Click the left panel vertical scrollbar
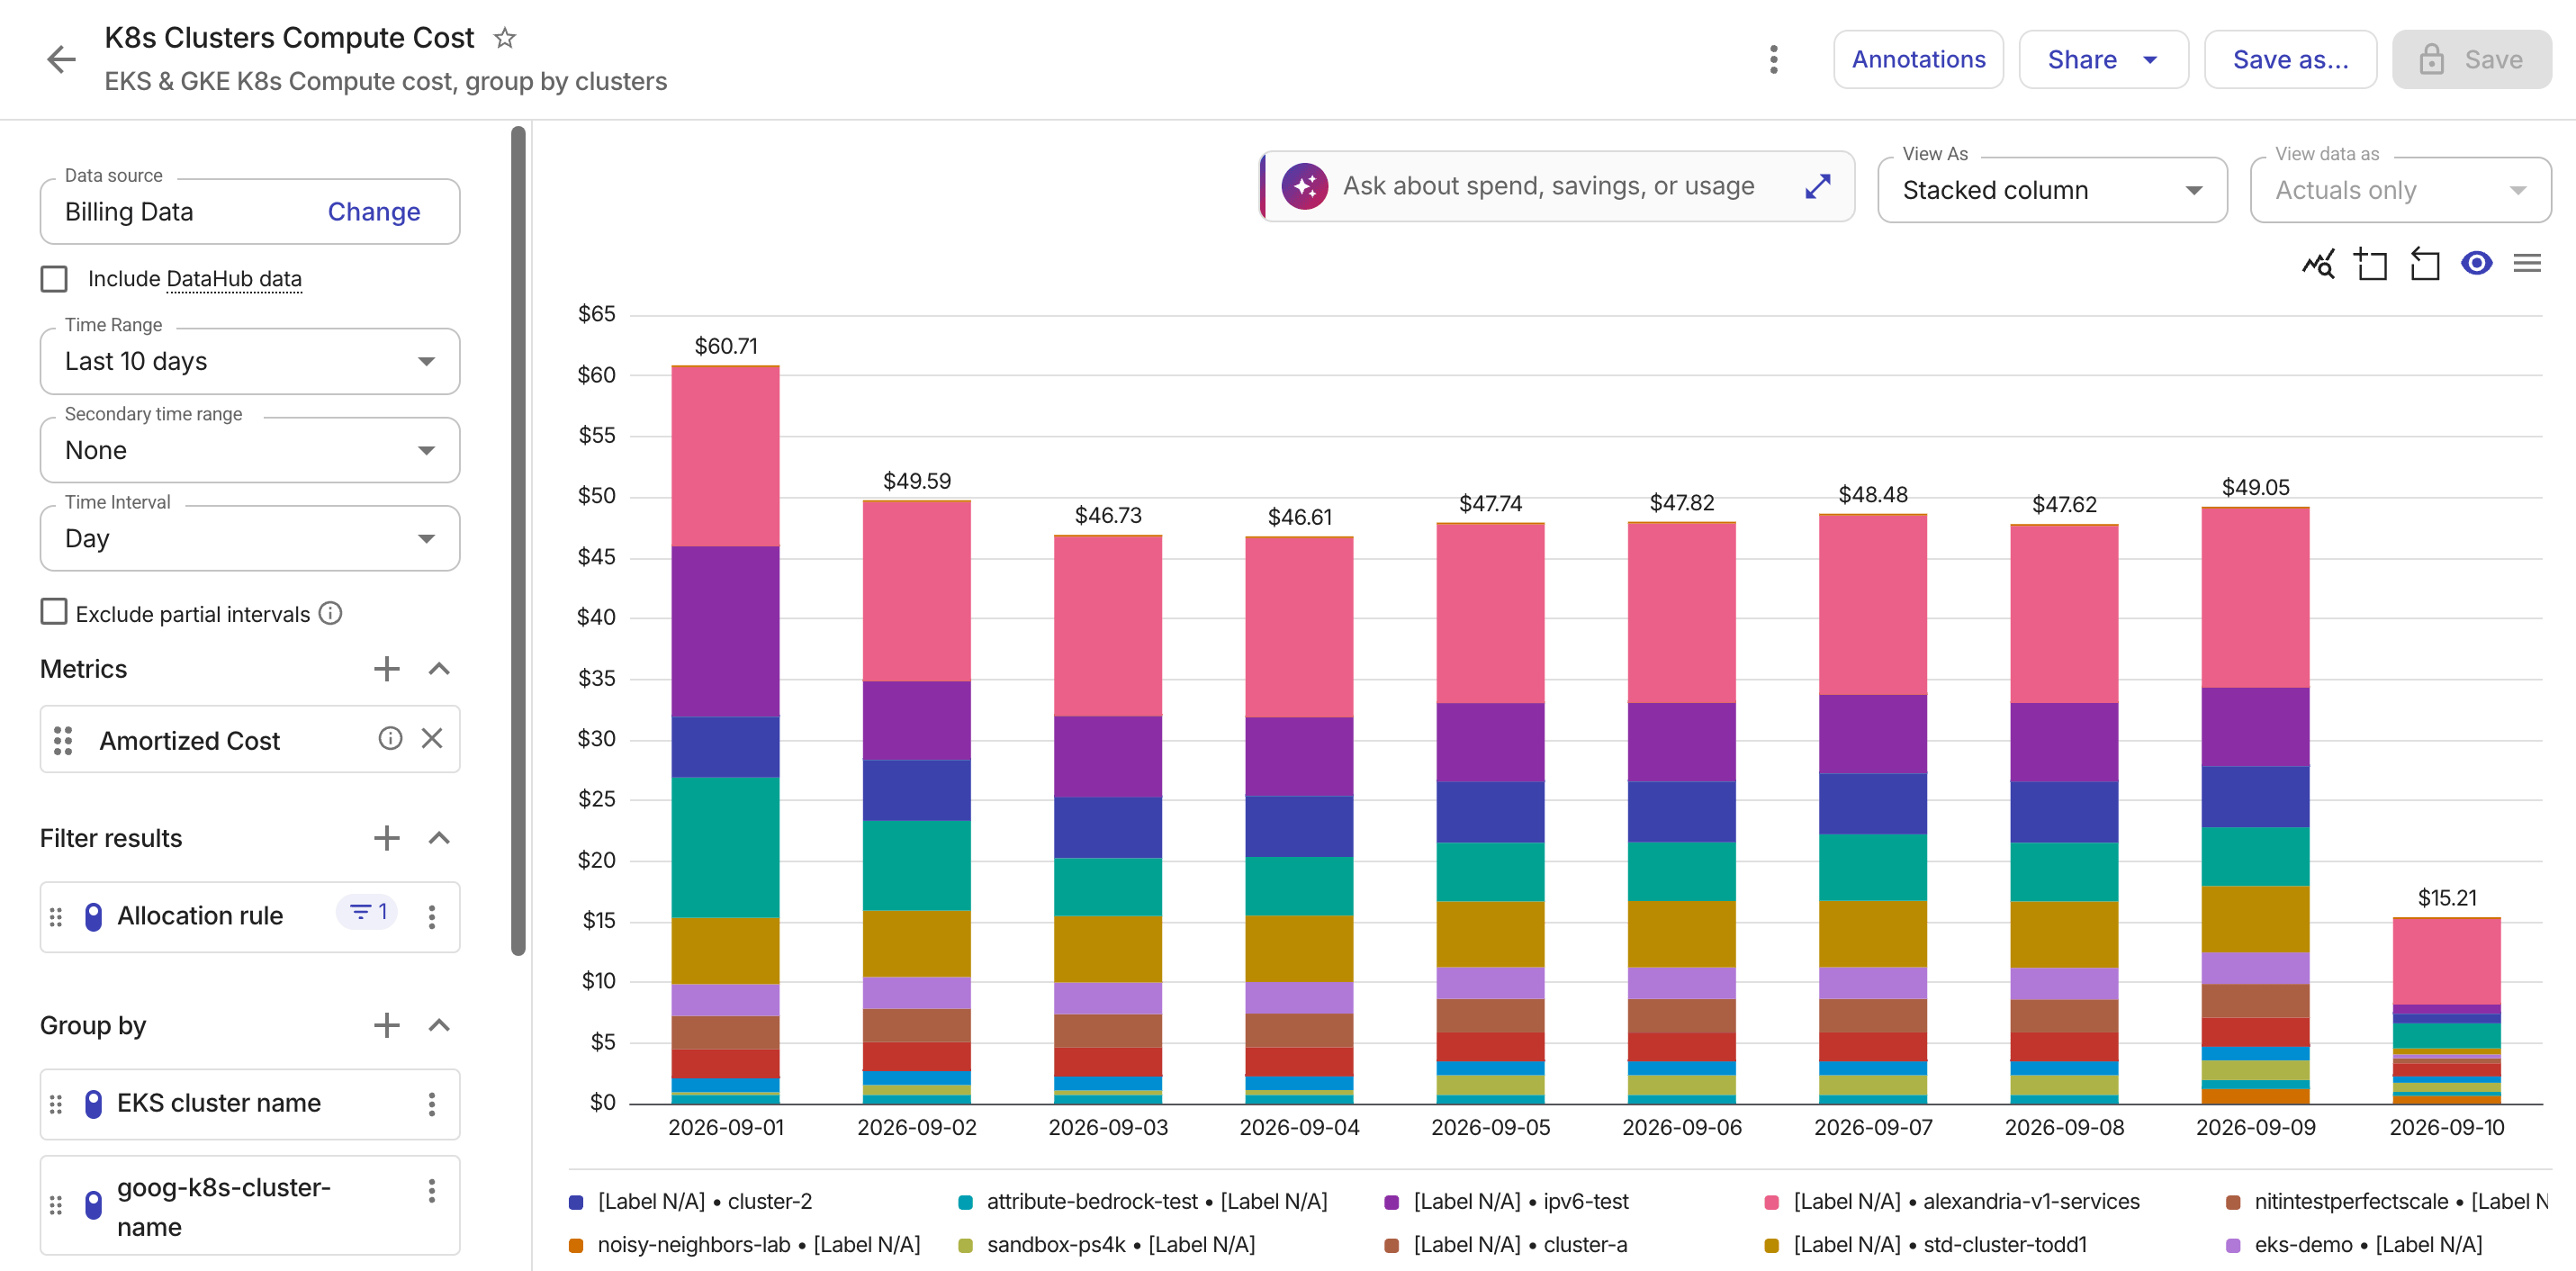The image size is (2576, 1271). [x=518, y=540]
